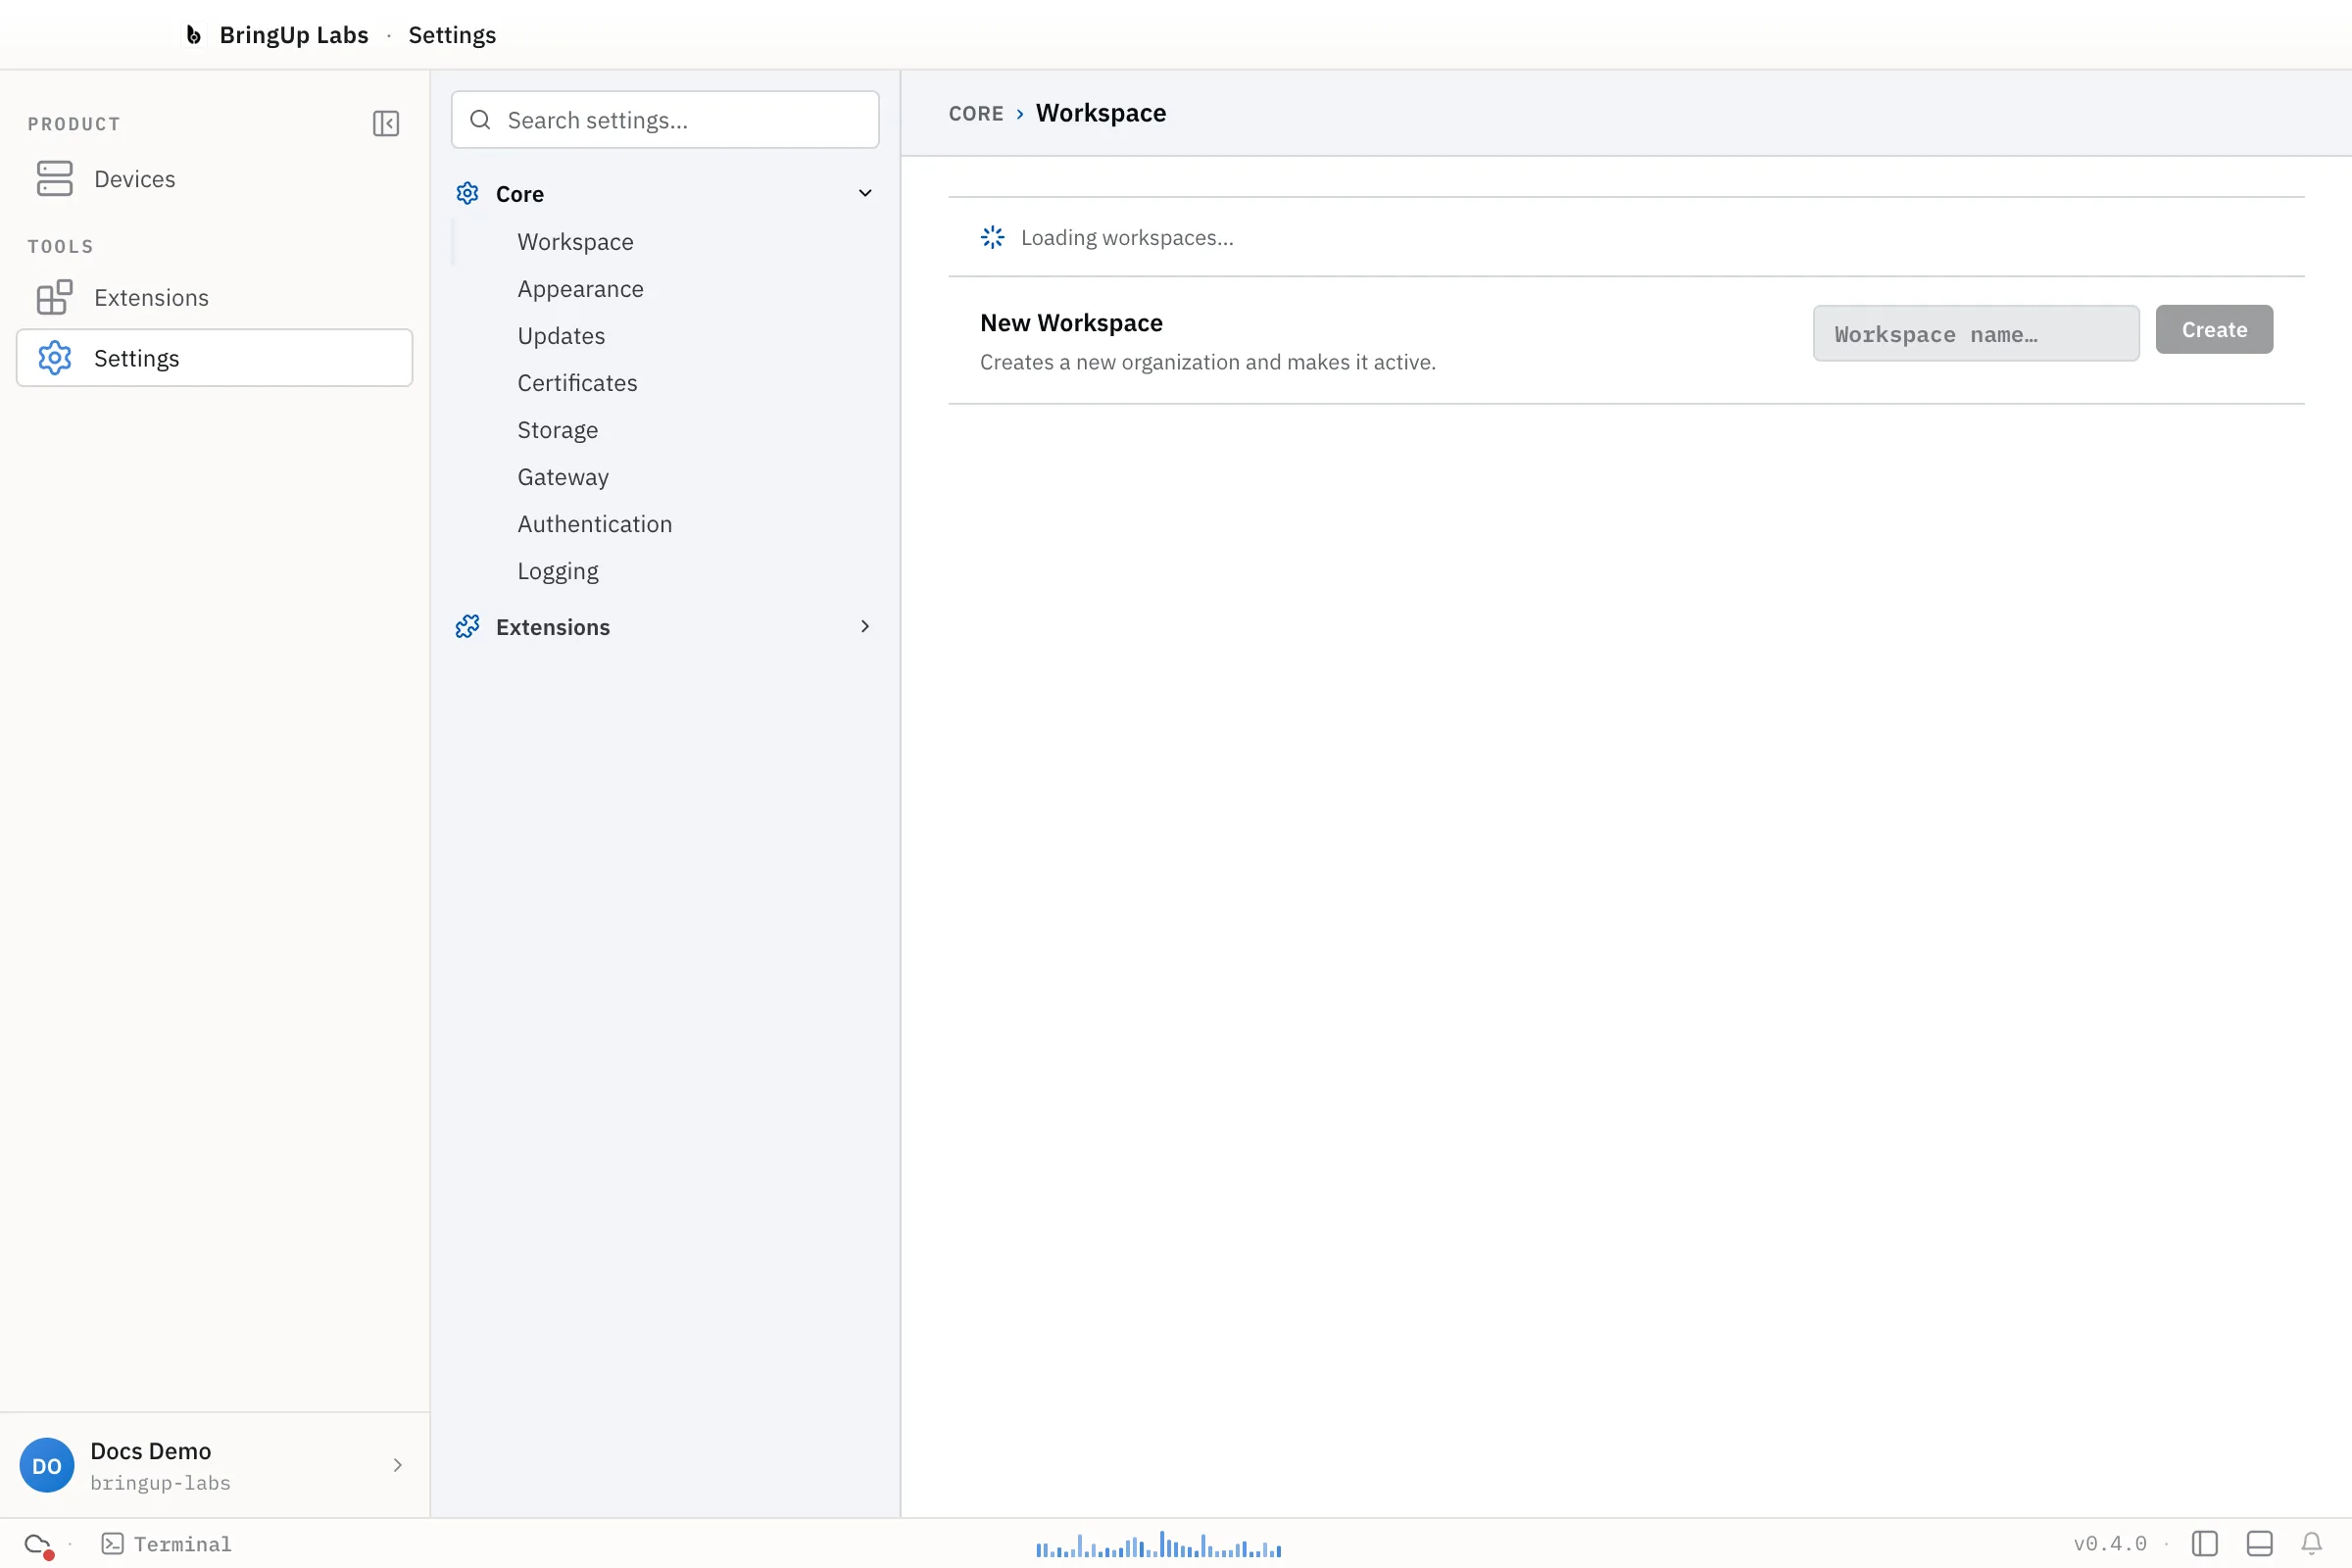
Task: Focus the Workspace name input
Action: click(1976, 334)
